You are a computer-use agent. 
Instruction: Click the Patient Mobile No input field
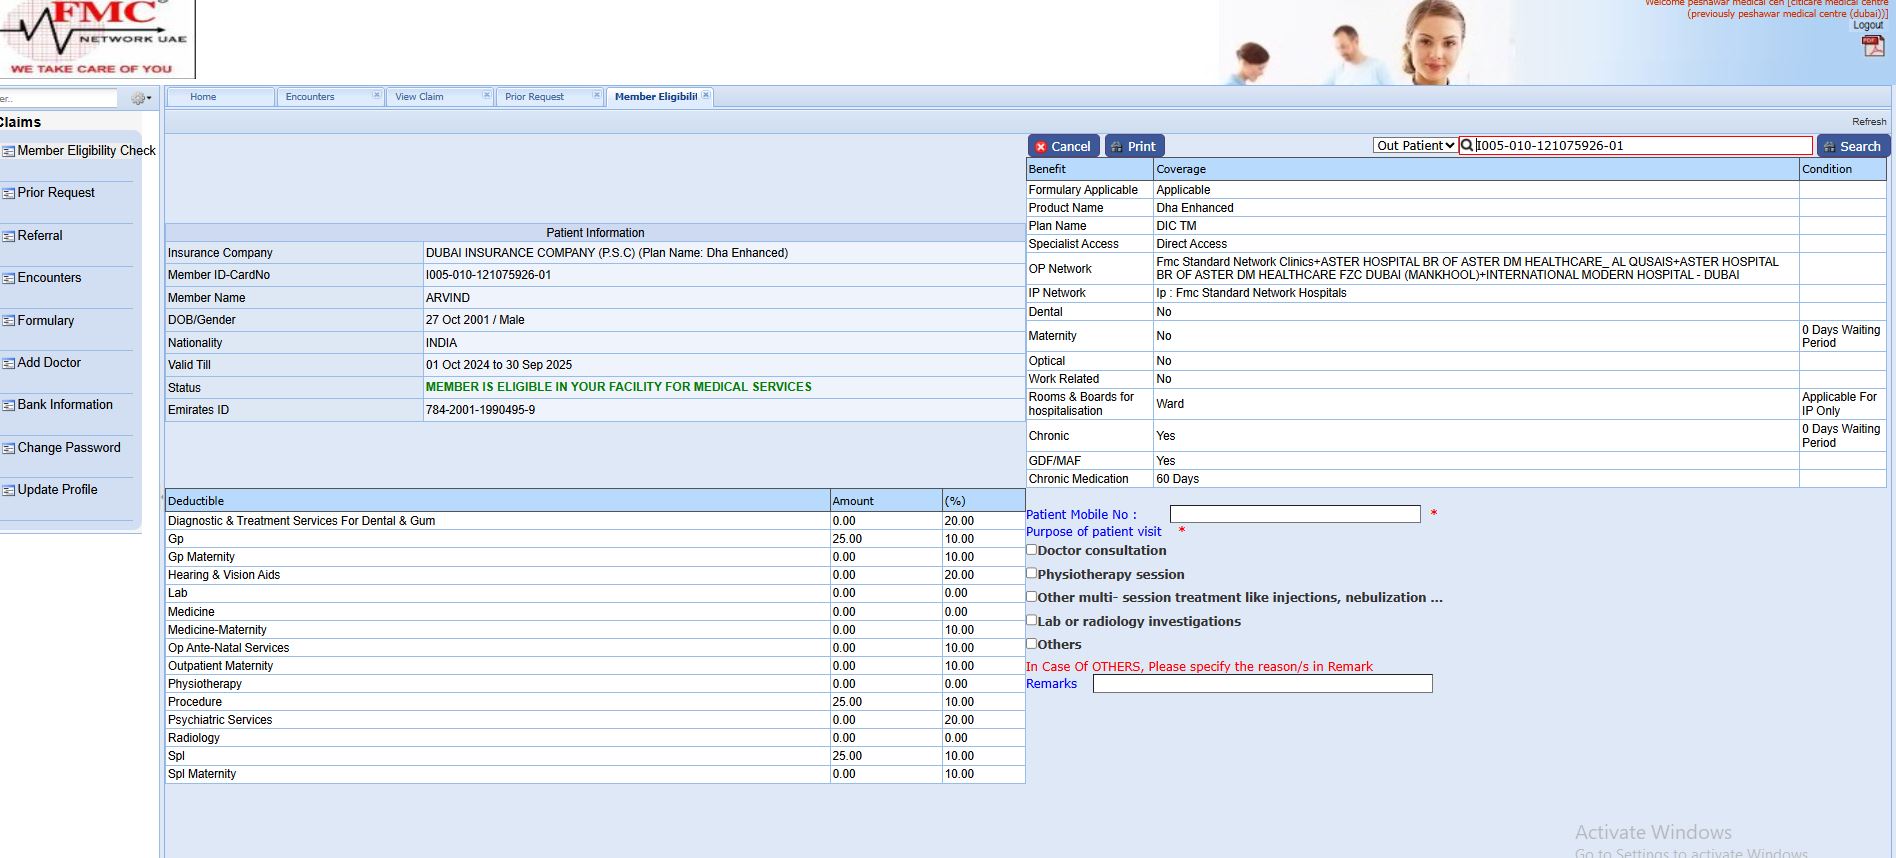click(x=1294, y=514)
